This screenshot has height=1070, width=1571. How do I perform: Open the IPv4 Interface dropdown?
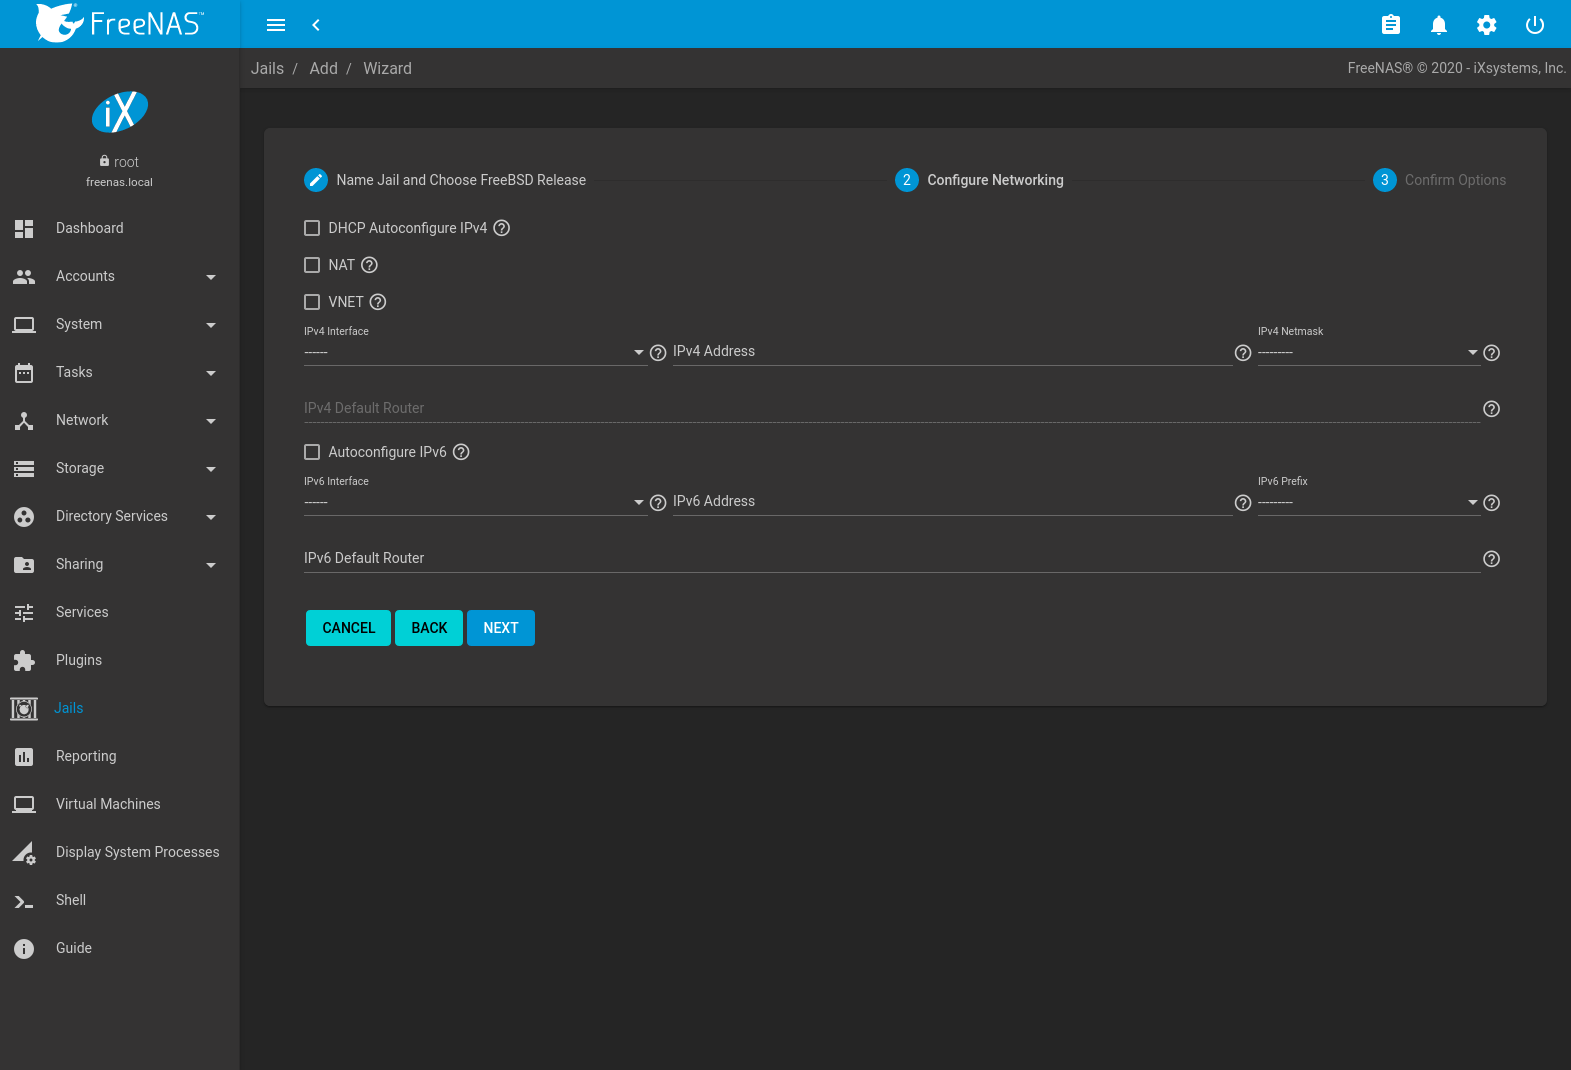474,353
